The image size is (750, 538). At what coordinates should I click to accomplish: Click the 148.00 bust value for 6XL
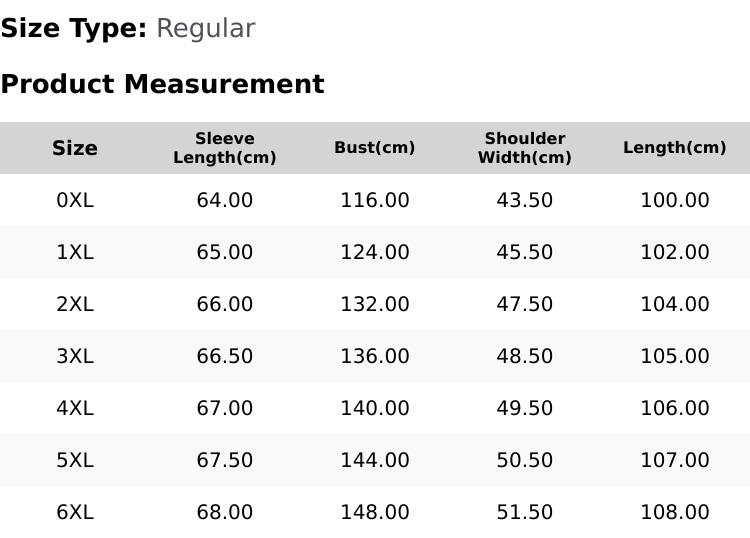coord(375,513)
